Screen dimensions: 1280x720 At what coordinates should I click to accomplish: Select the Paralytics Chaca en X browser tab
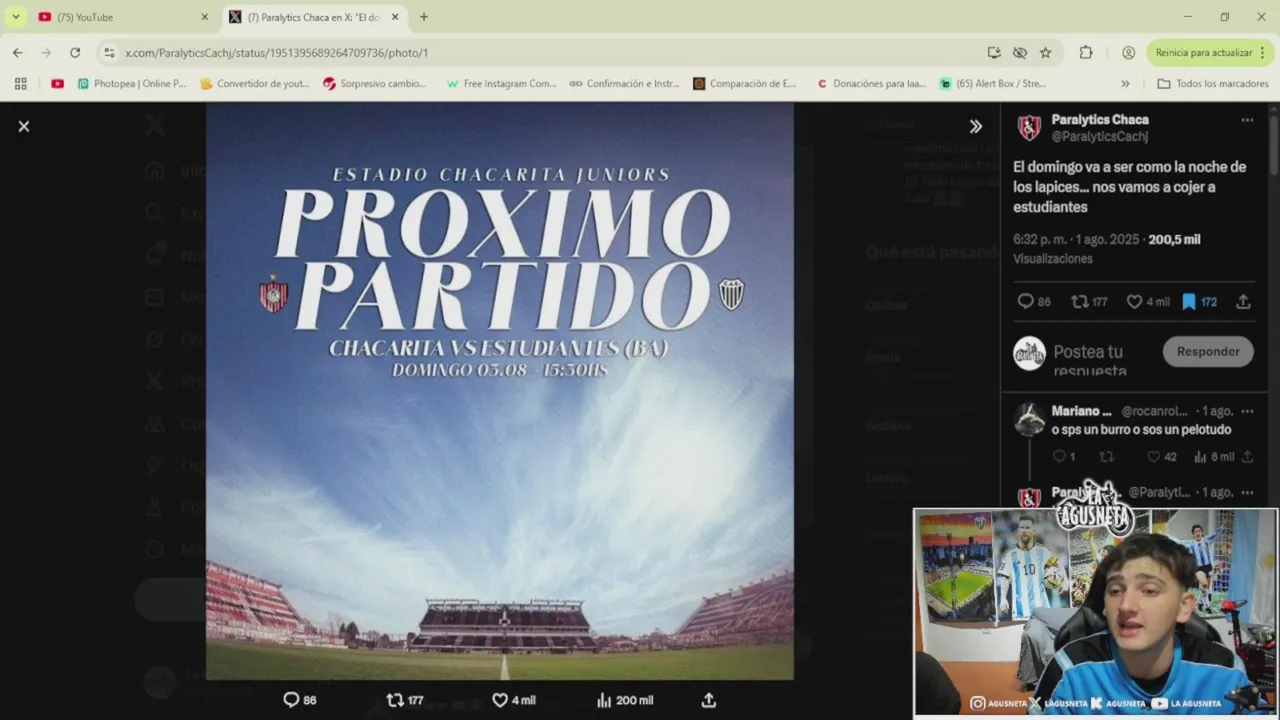point(313,17)
